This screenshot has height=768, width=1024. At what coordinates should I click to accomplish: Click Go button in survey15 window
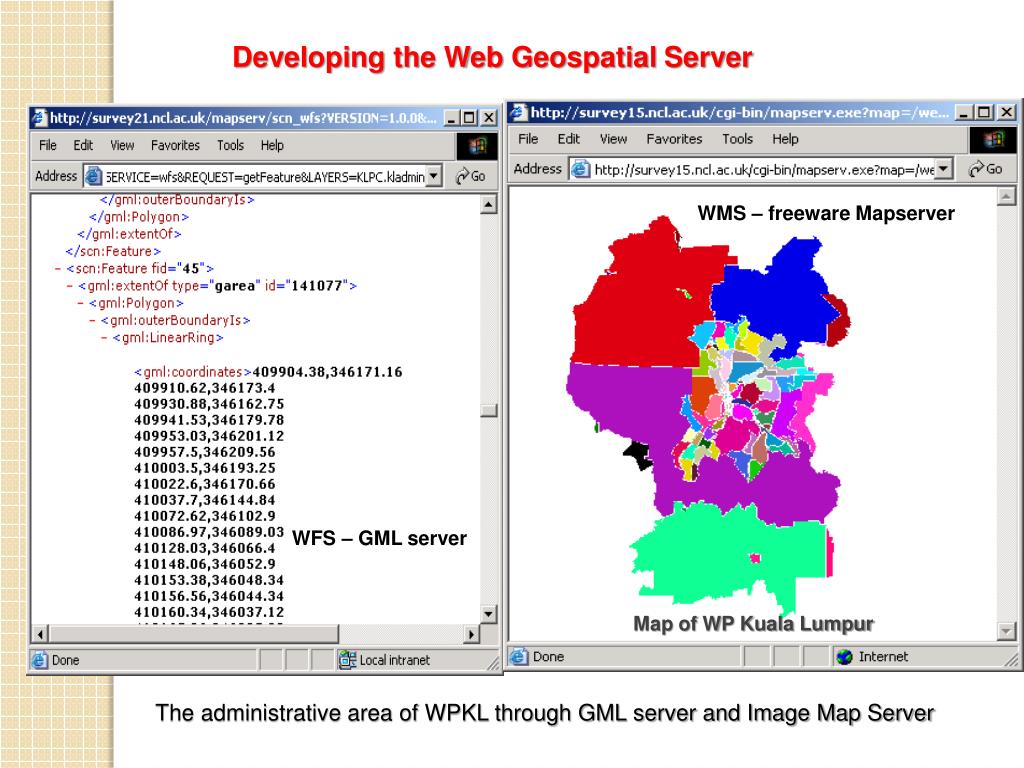pos(985,168)
